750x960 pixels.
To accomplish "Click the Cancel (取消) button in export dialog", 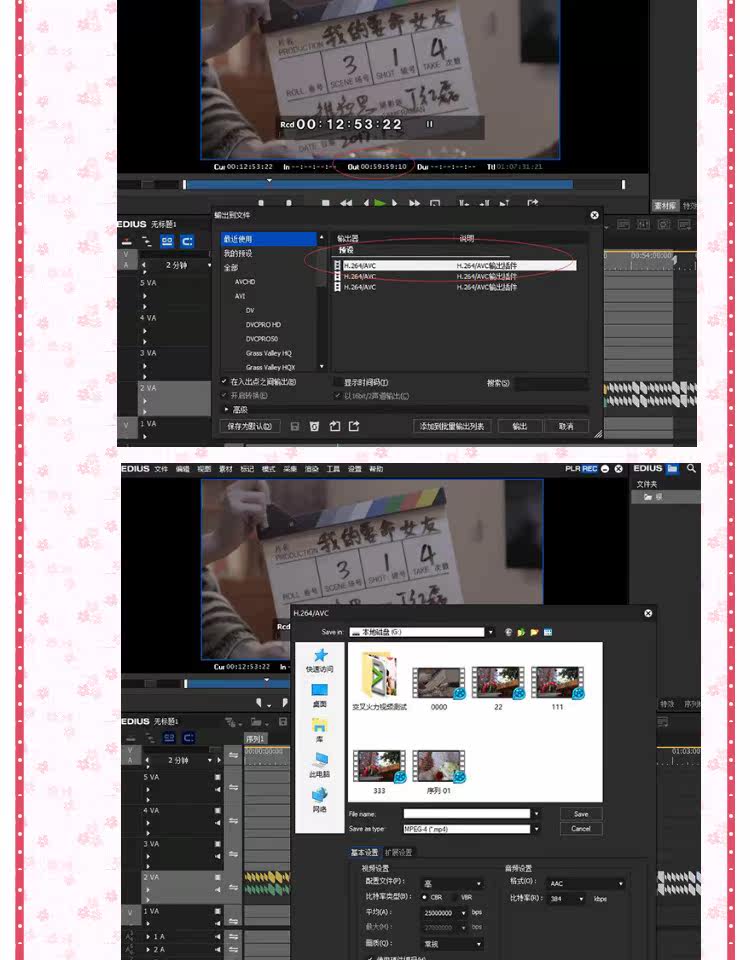I will 566,426.
